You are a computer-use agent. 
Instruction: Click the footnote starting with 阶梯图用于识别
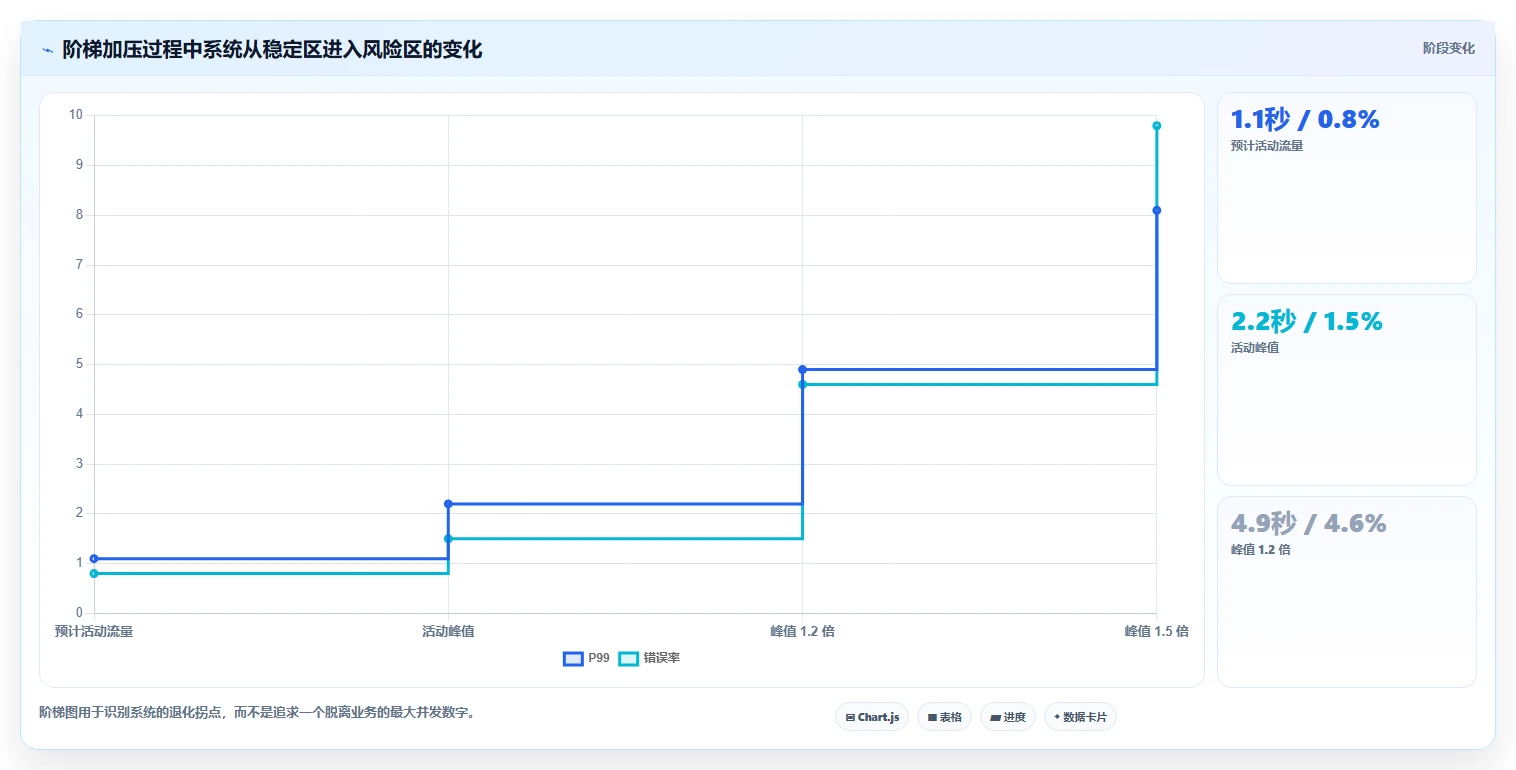pos(257,713)
